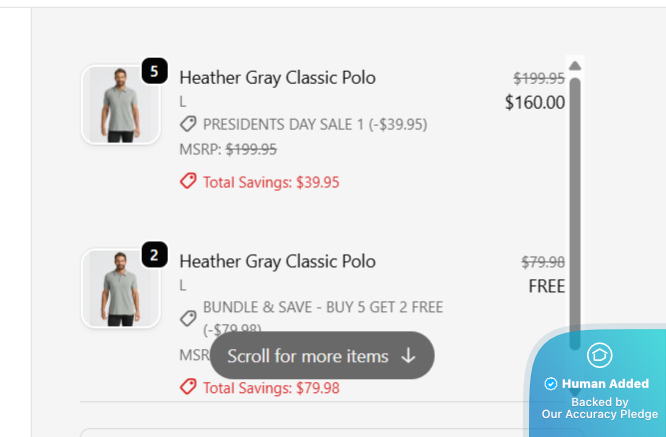Viewport: 666px width, 437px height.
Task: Click the quantity badge showing 2
Action: click(x=154, y=255)
